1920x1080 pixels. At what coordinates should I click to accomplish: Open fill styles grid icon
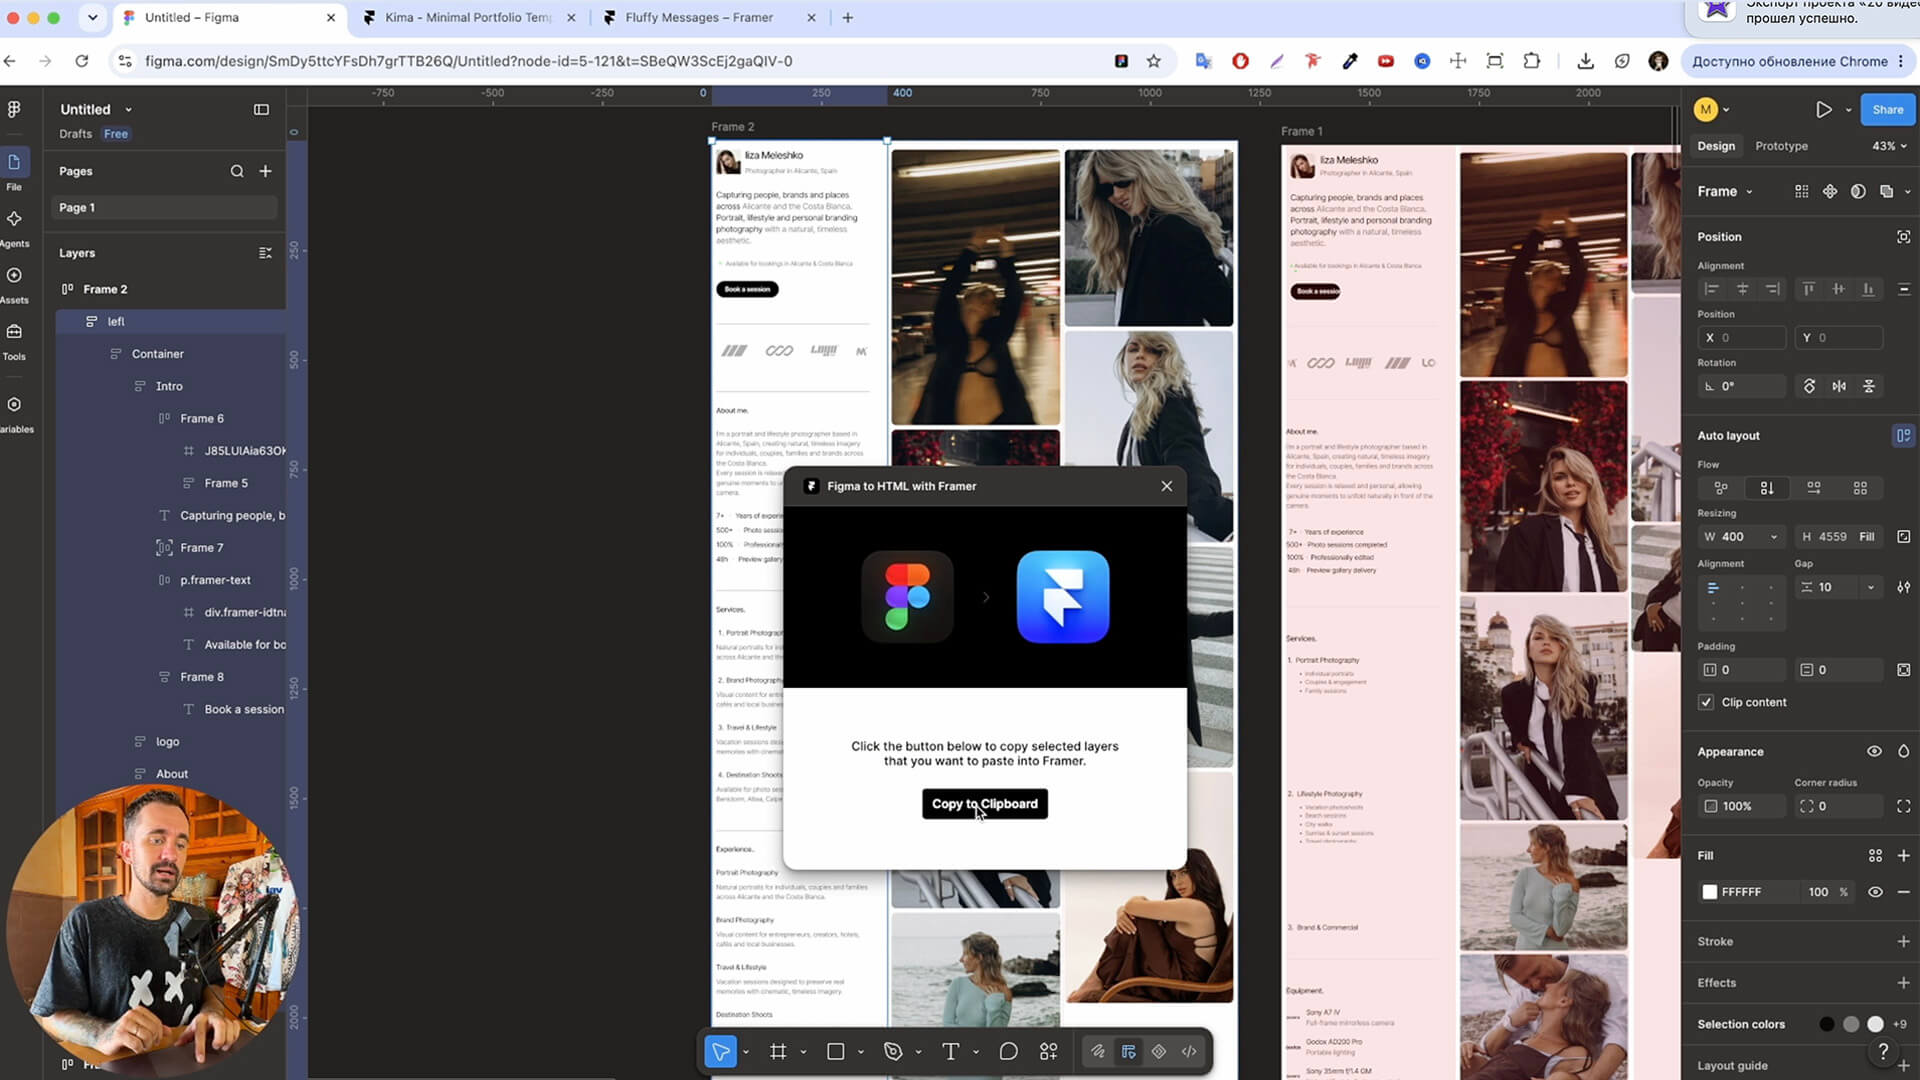[1875, 855]
